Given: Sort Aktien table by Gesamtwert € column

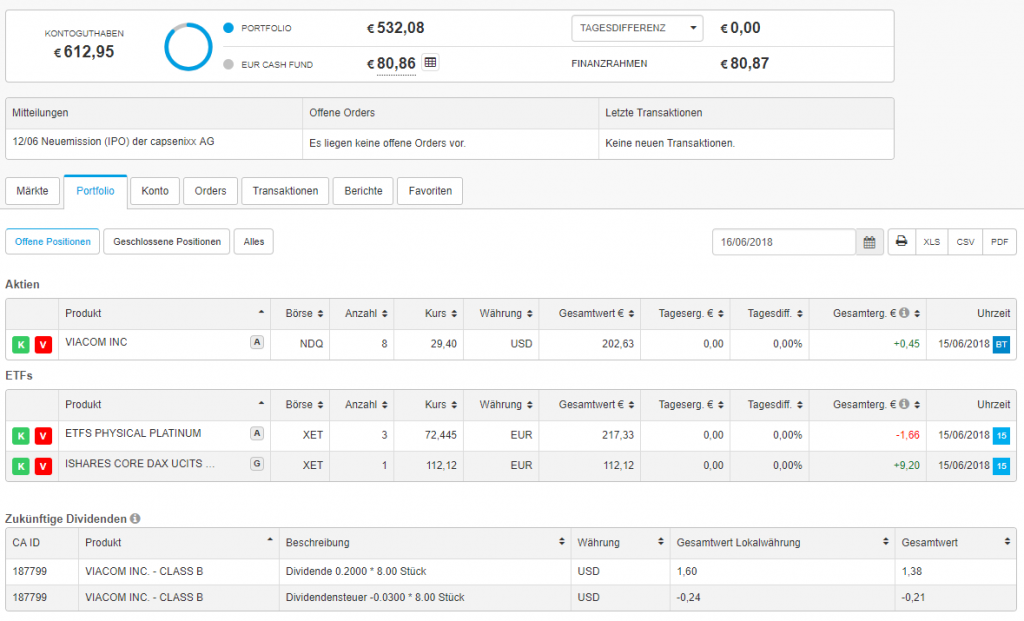Looking at the screenshot, I should tap(590, 314).
